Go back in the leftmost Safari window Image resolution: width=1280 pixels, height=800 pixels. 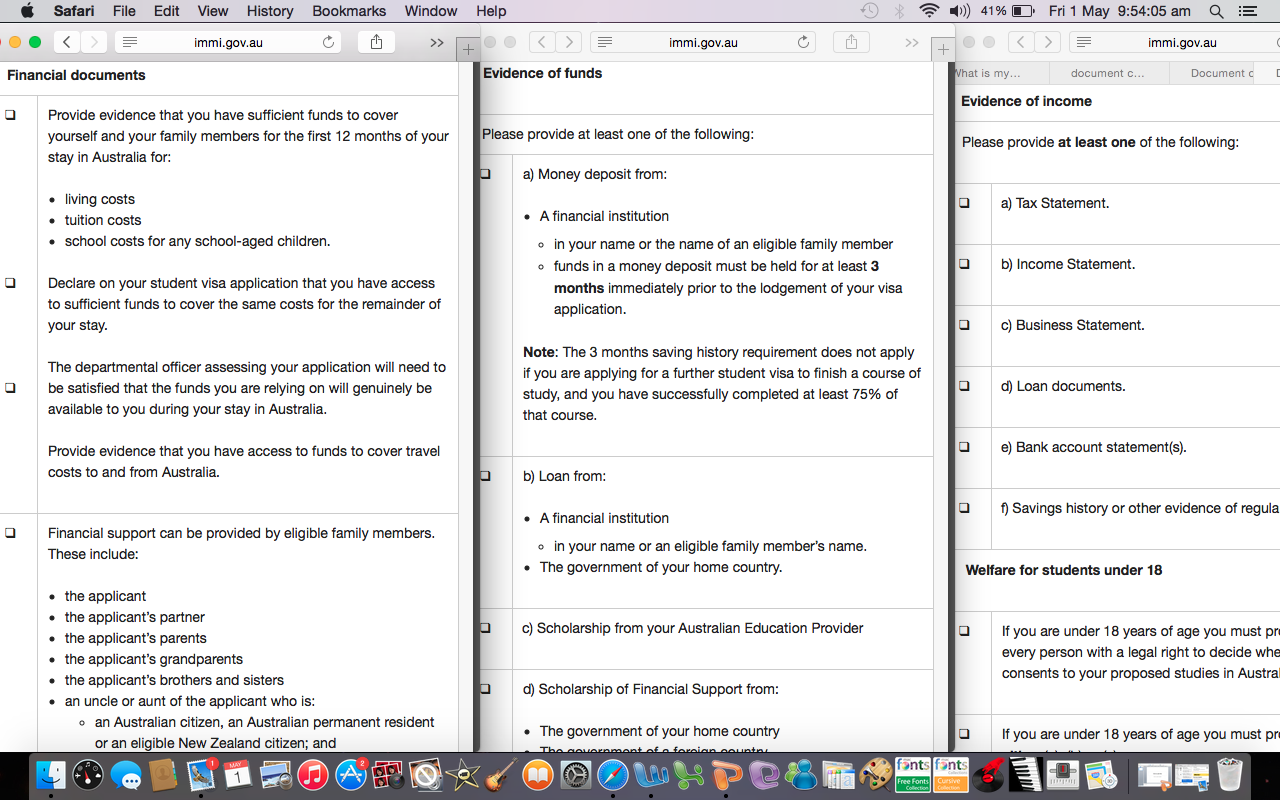point(66,42)
